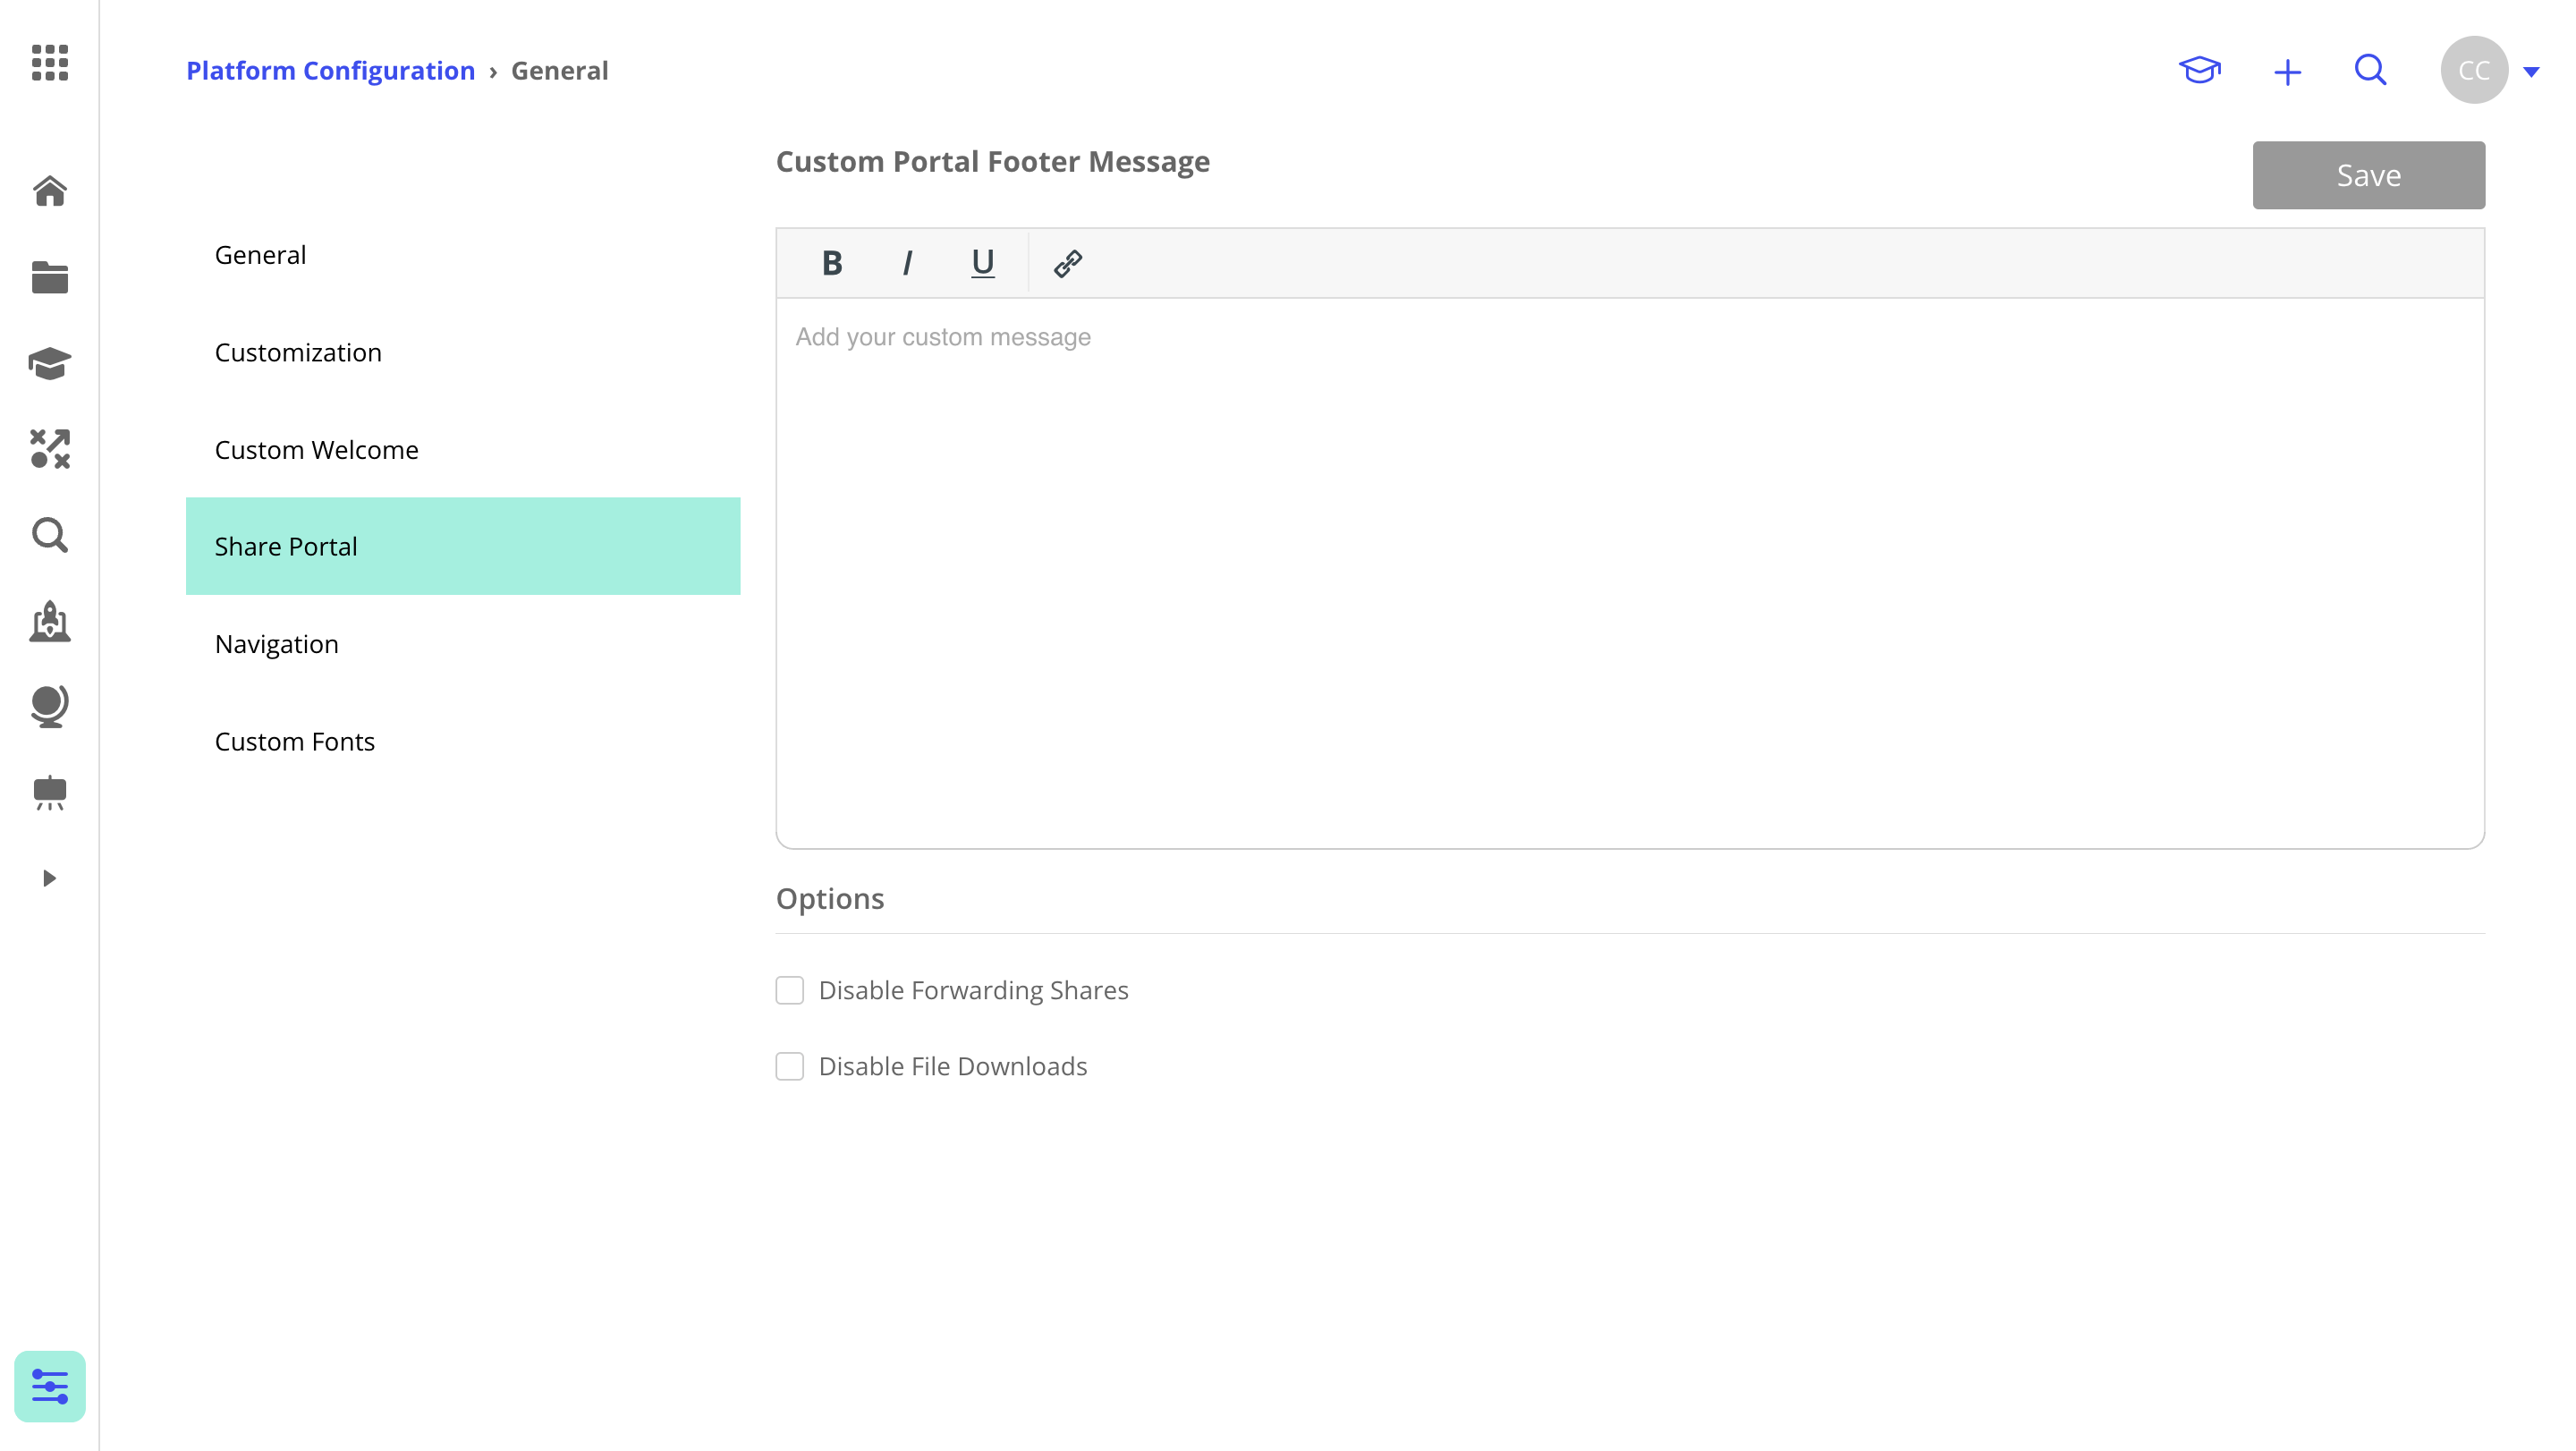The width and height of the screenshot is (2576, 1451).
Task: Go to Home via sidebar house icon
Action: [x=49, y=190]
